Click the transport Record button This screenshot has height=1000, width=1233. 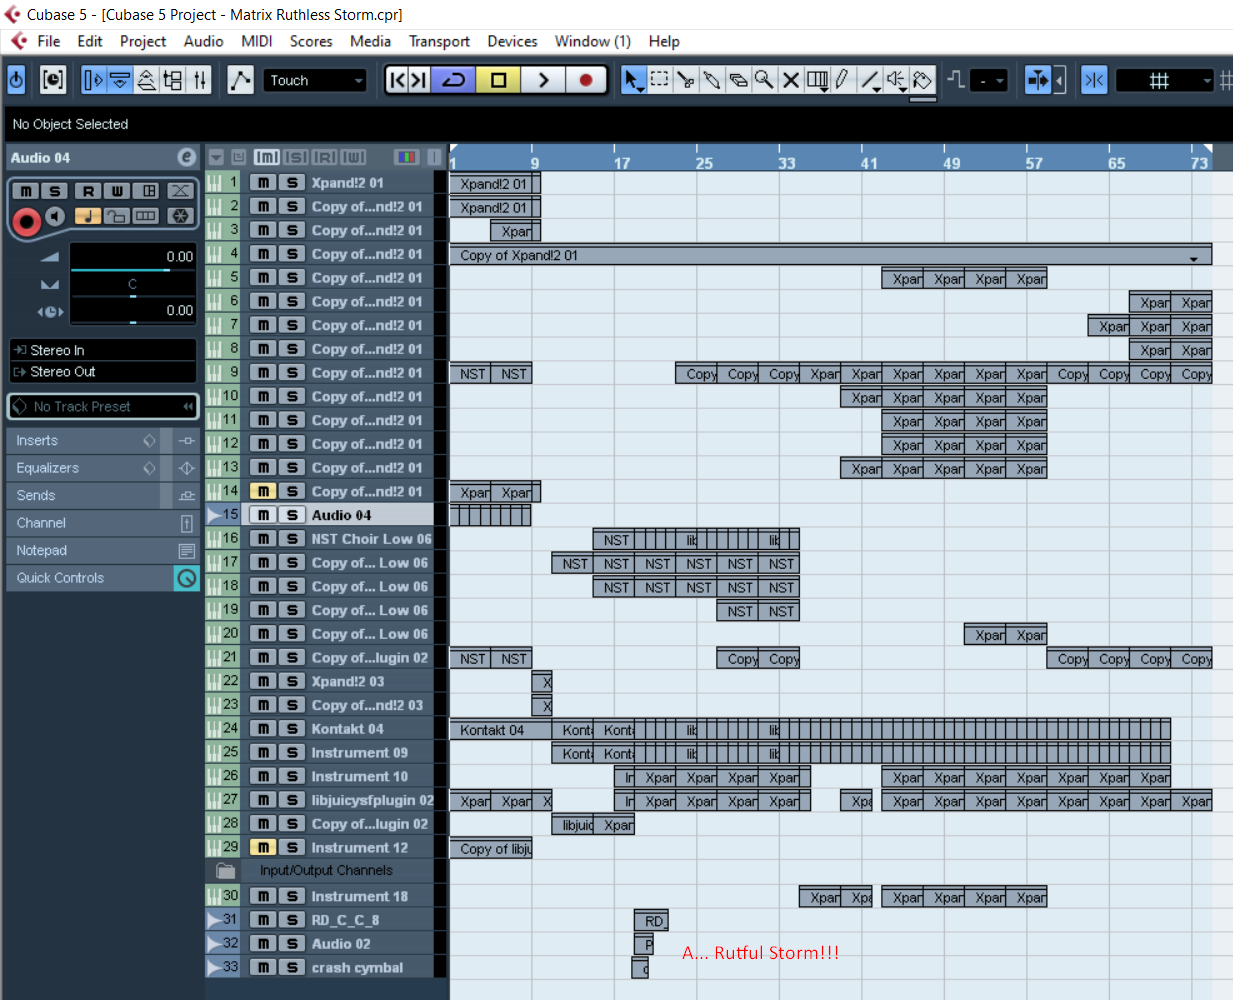coord(586,80)
